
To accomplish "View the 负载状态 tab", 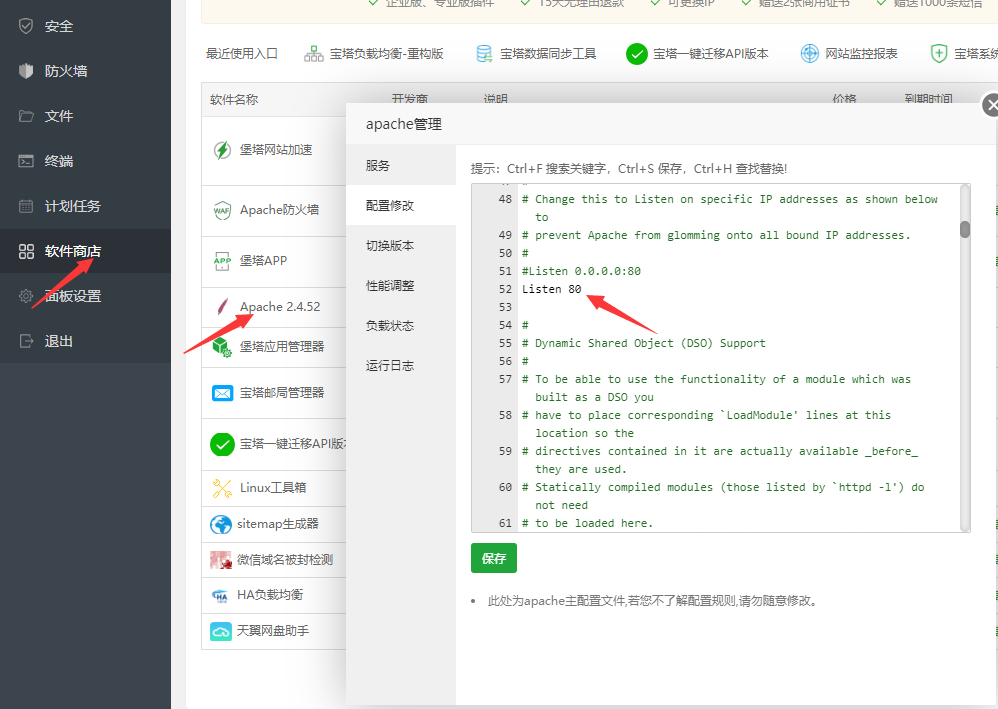I will click(x=401, y=326).
